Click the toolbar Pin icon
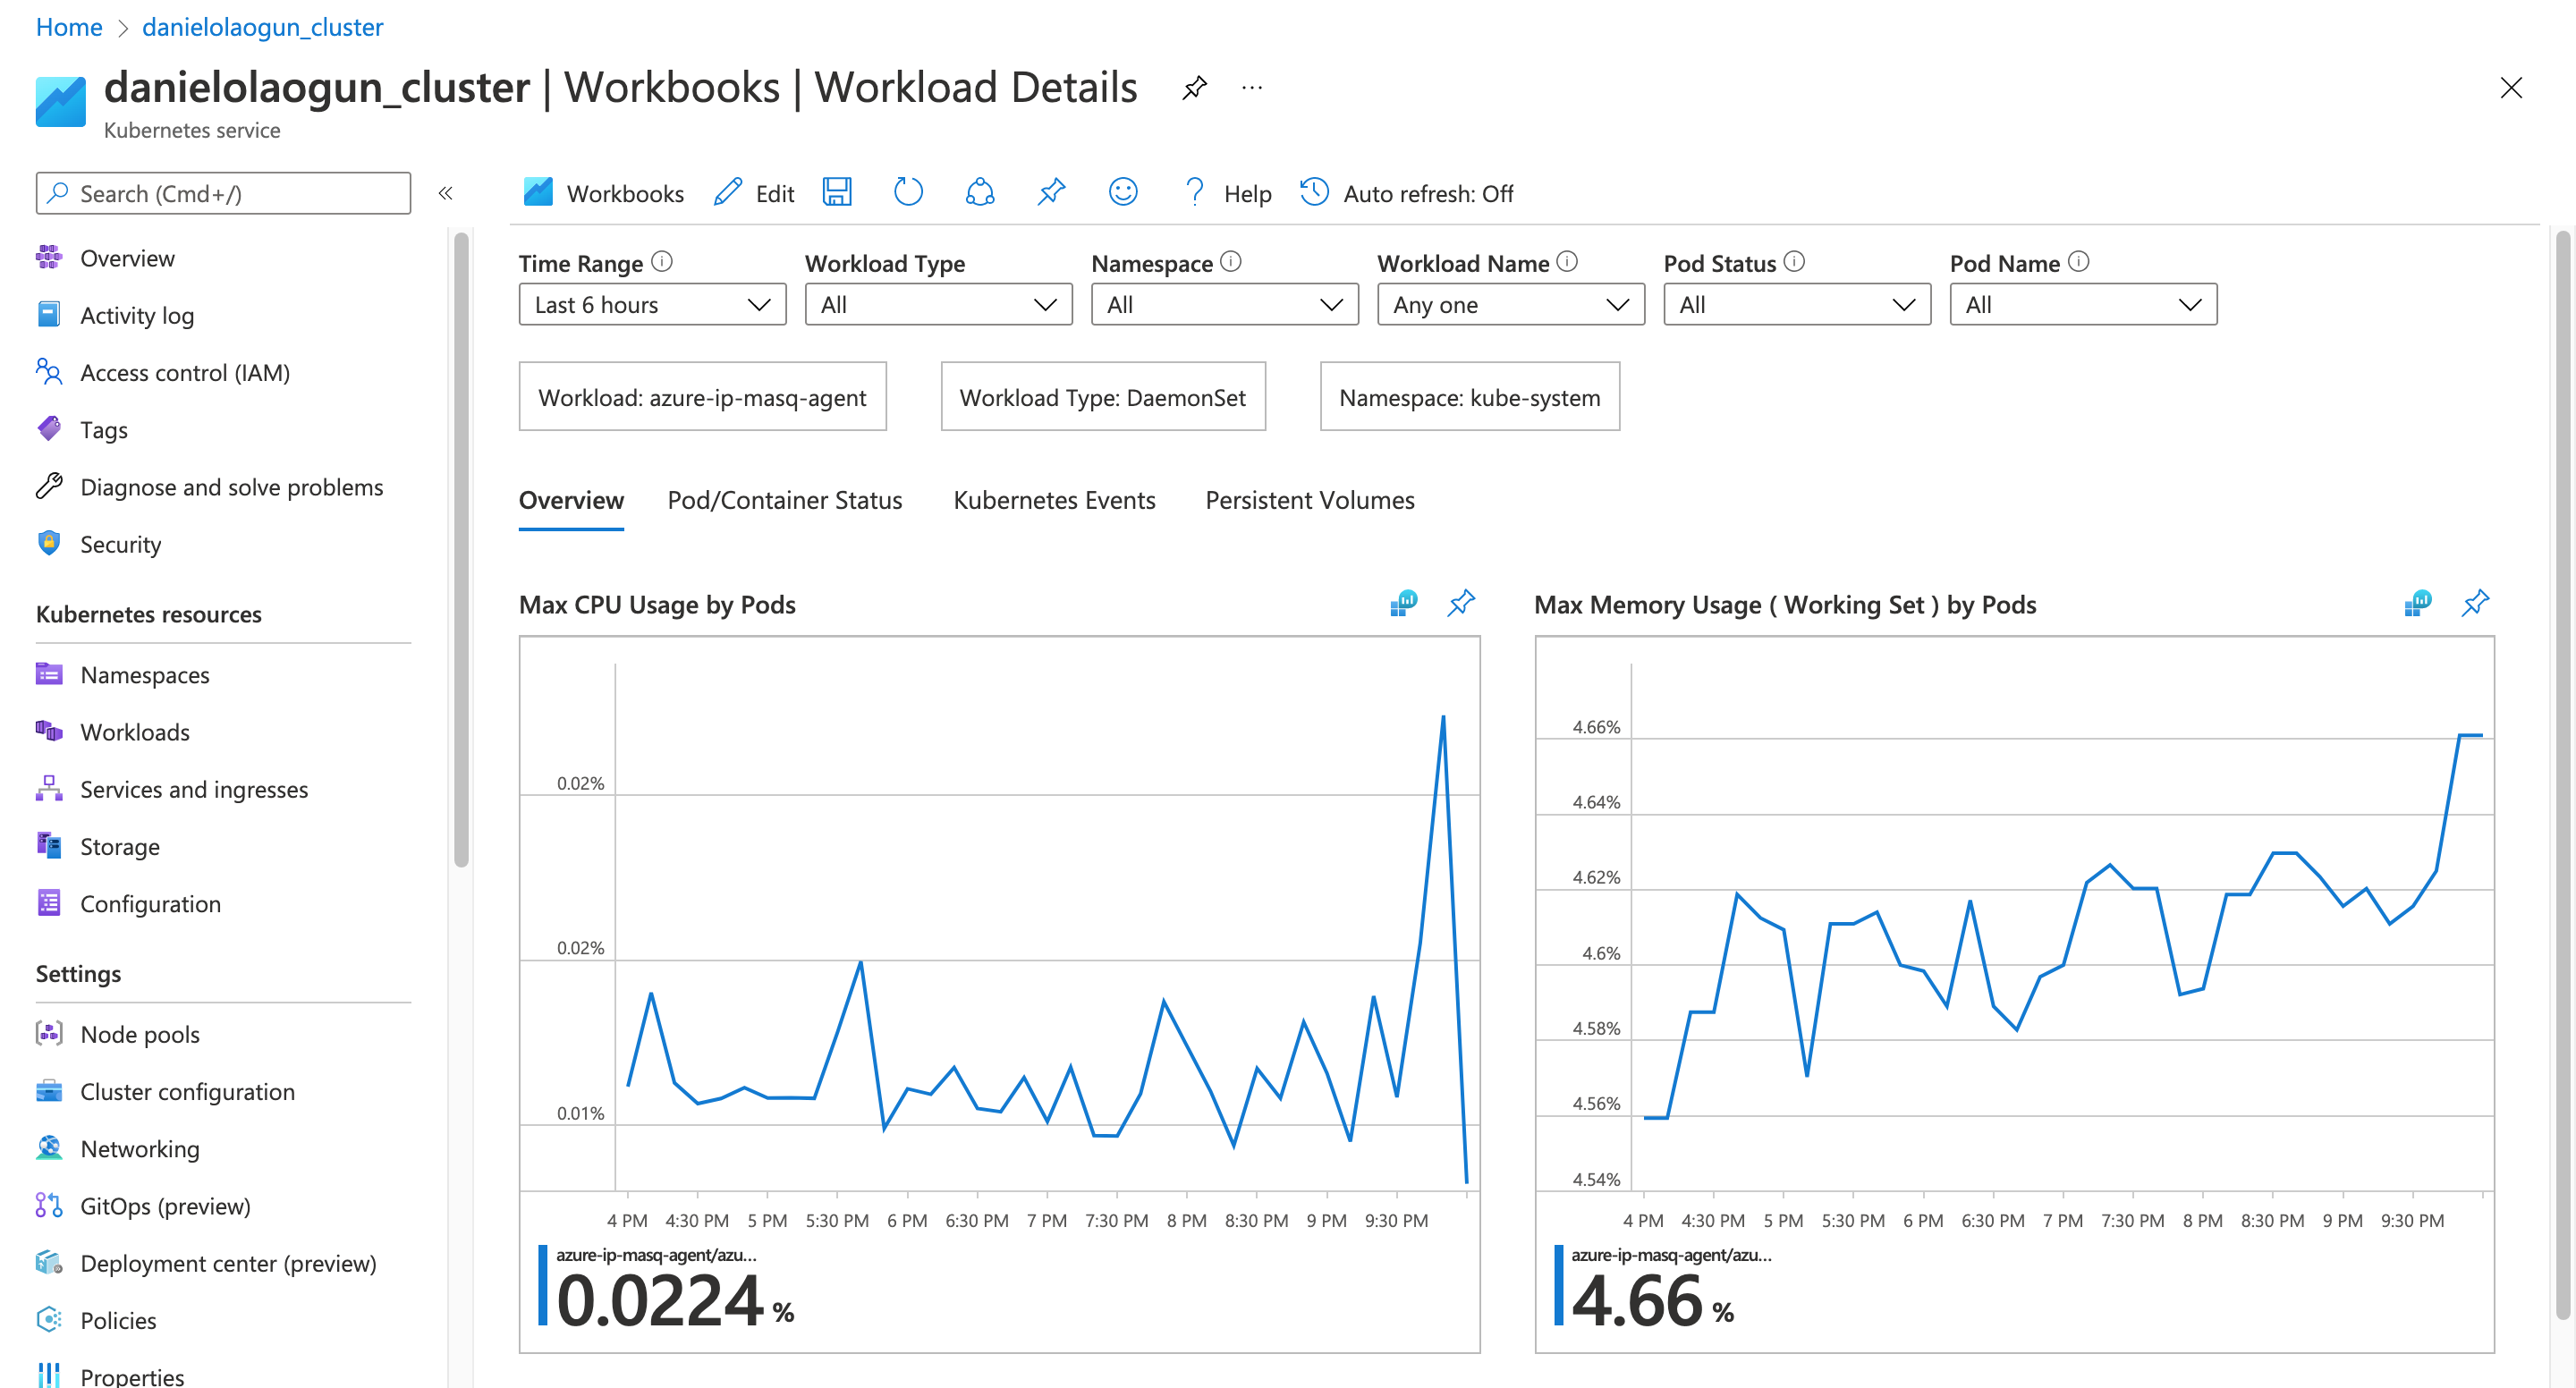Screen dimensions: 2576x1388 [1051, 192]
